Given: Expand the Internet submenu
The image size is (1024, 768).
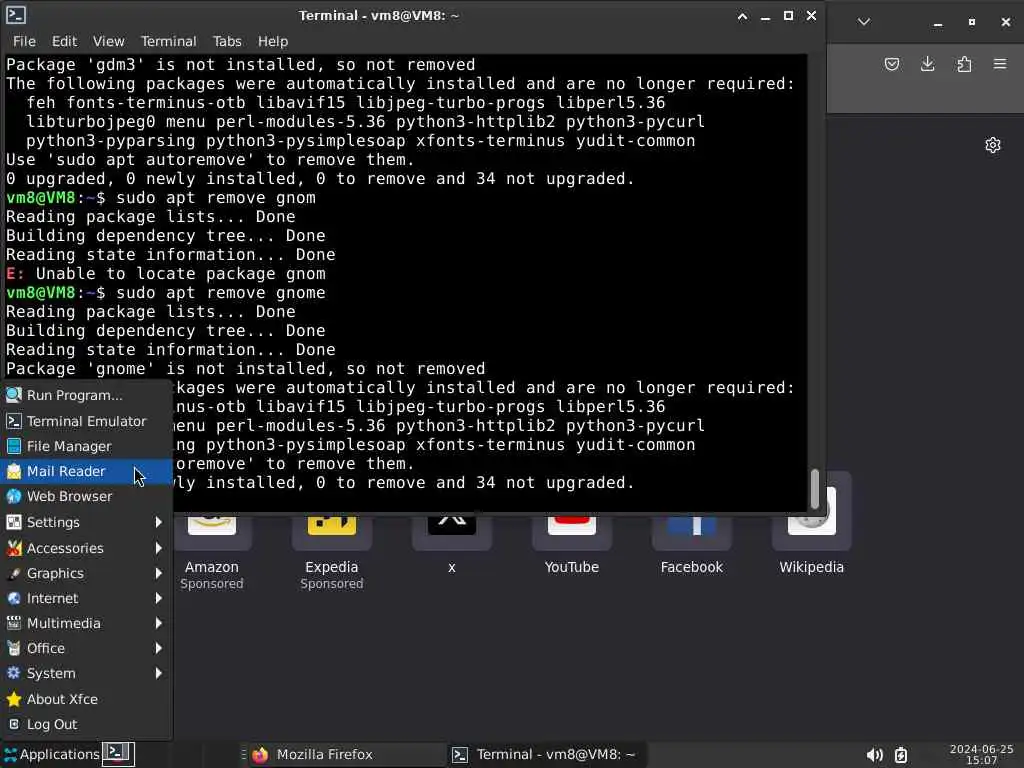Looking at the screenshot, I should (86, 598).
